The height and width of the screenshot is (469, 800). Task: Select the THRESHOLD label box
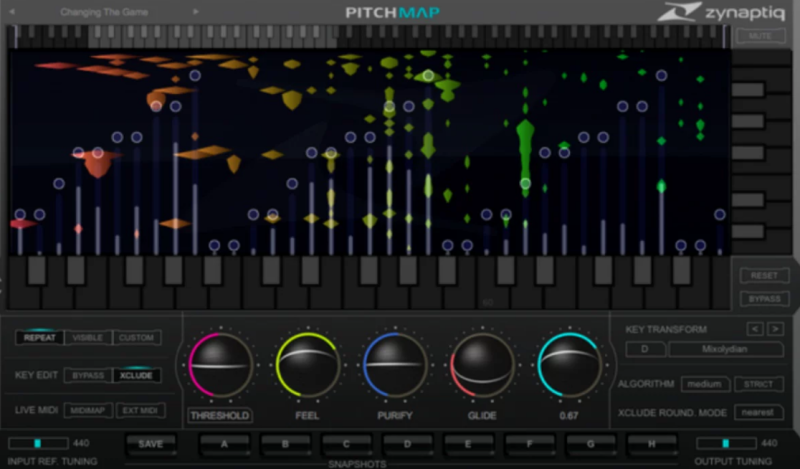coord(220,415)
